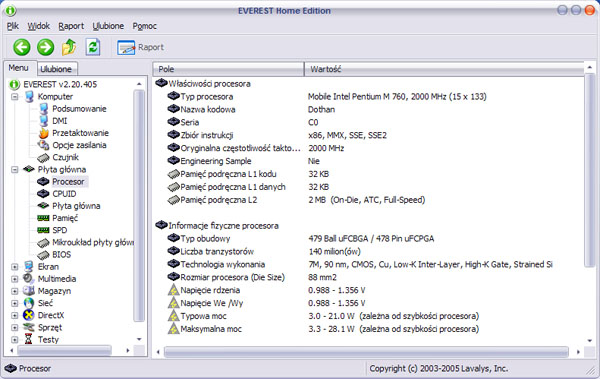Refresh the page with the refresh icon

[x=93, y=47]
